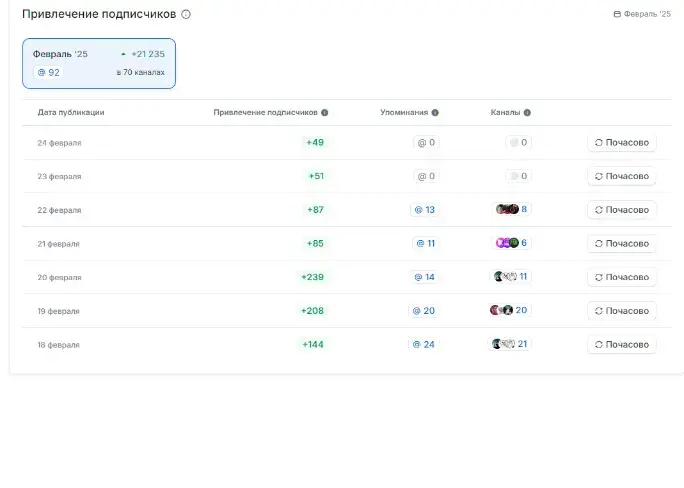Click the +87 subscribers value
The image size is (684, 488).
coord(315,210)
